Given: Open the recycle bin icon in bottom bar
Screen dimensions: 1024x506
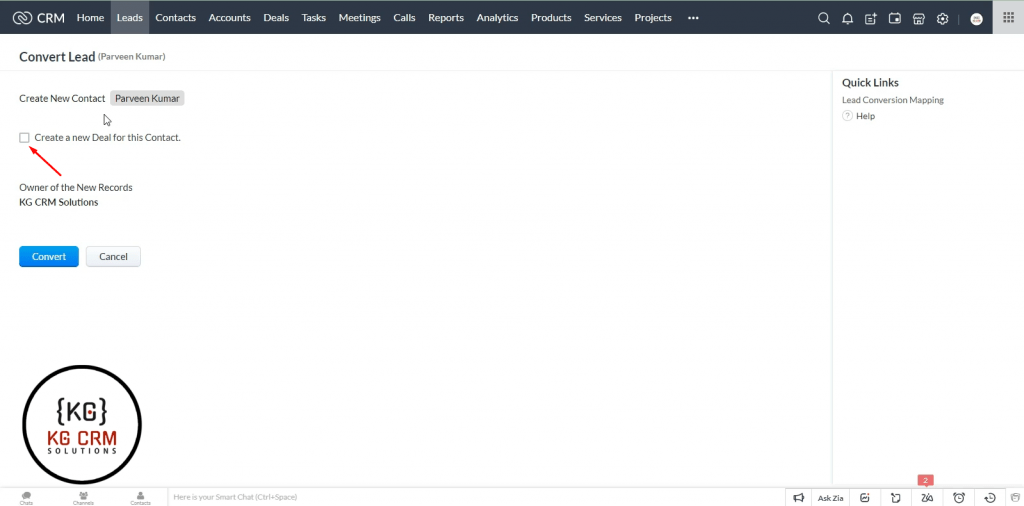Looking at the screenshot, I should tap(1015, 498).
